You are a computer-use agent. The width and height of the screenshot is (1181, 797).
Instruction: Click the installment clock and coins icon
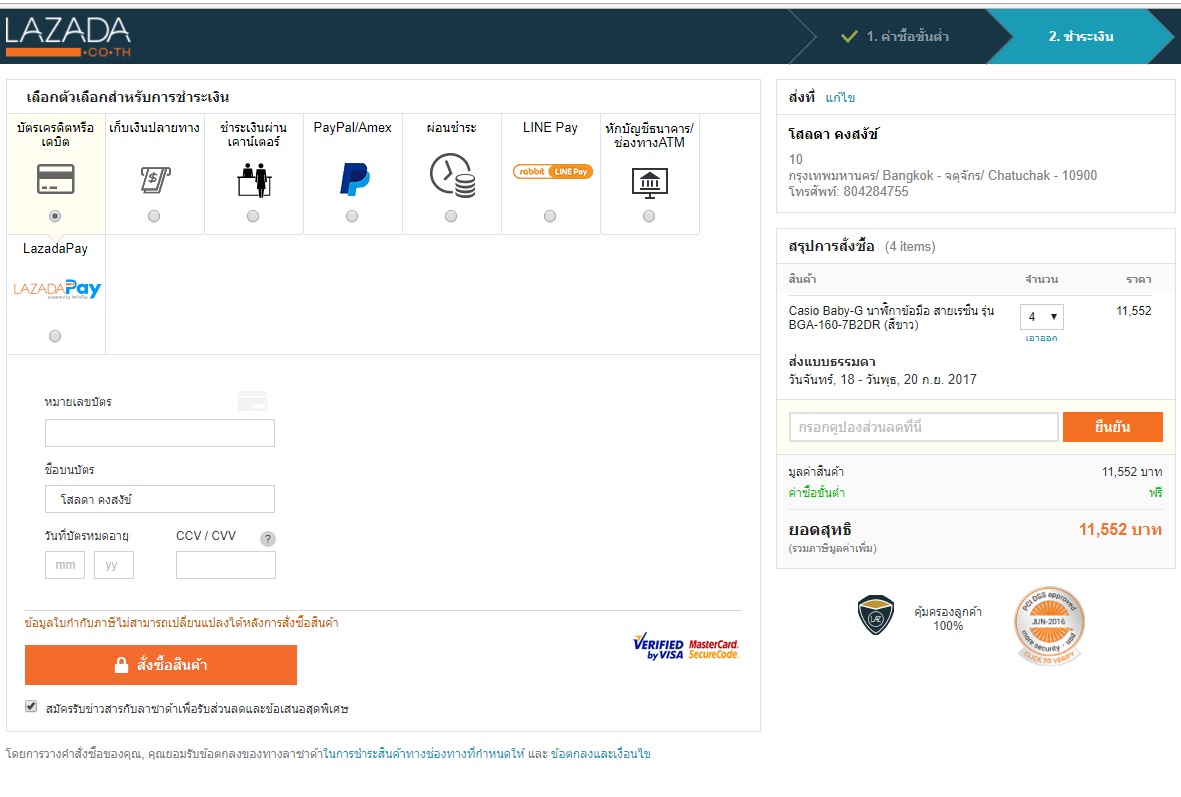coord(453,176)
